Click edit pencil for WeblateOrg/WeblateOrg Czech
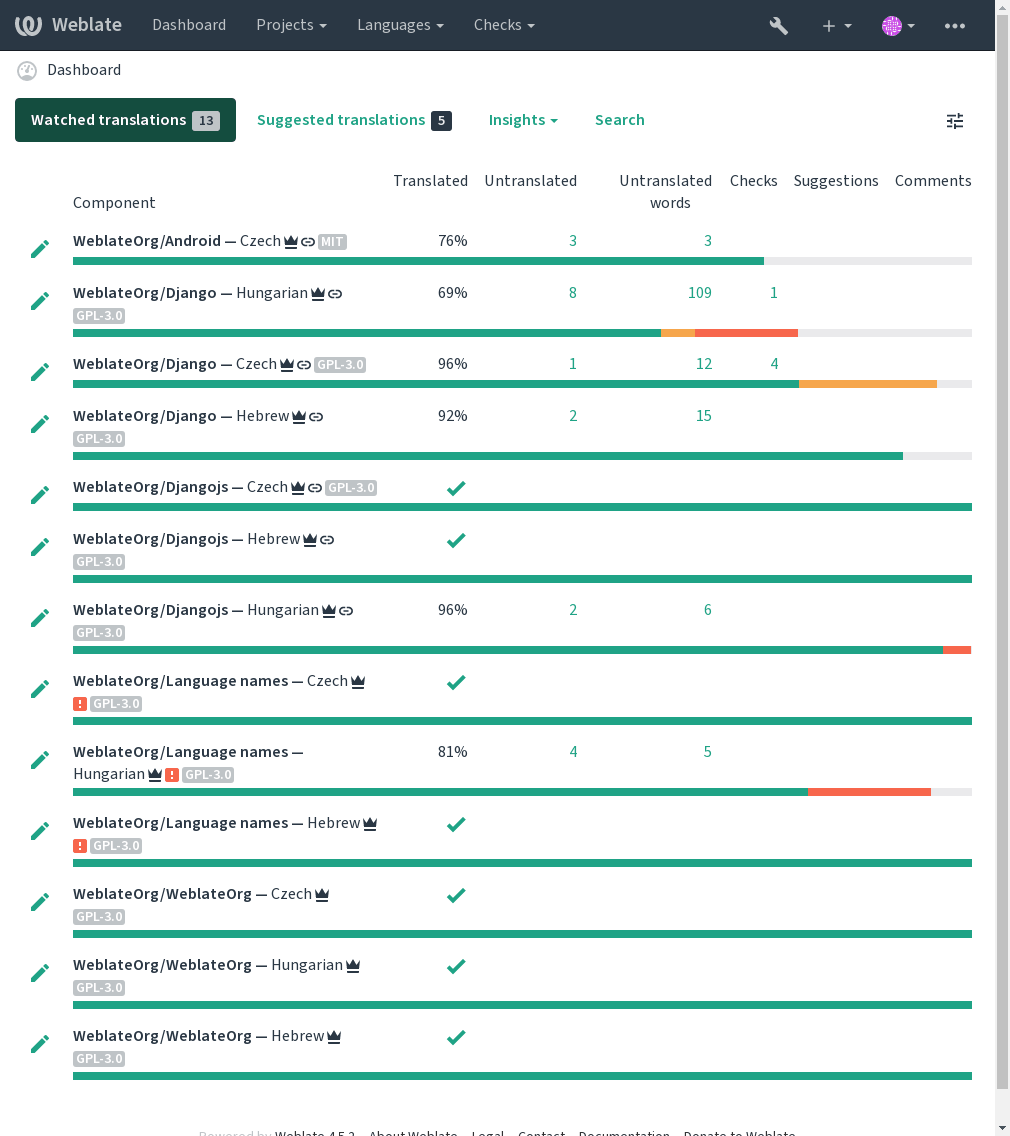 (x=40, y=903)
